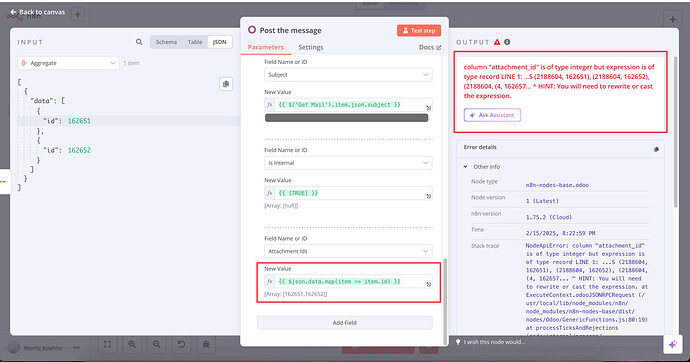Click the Ask Assistant button

pos(492,115)
